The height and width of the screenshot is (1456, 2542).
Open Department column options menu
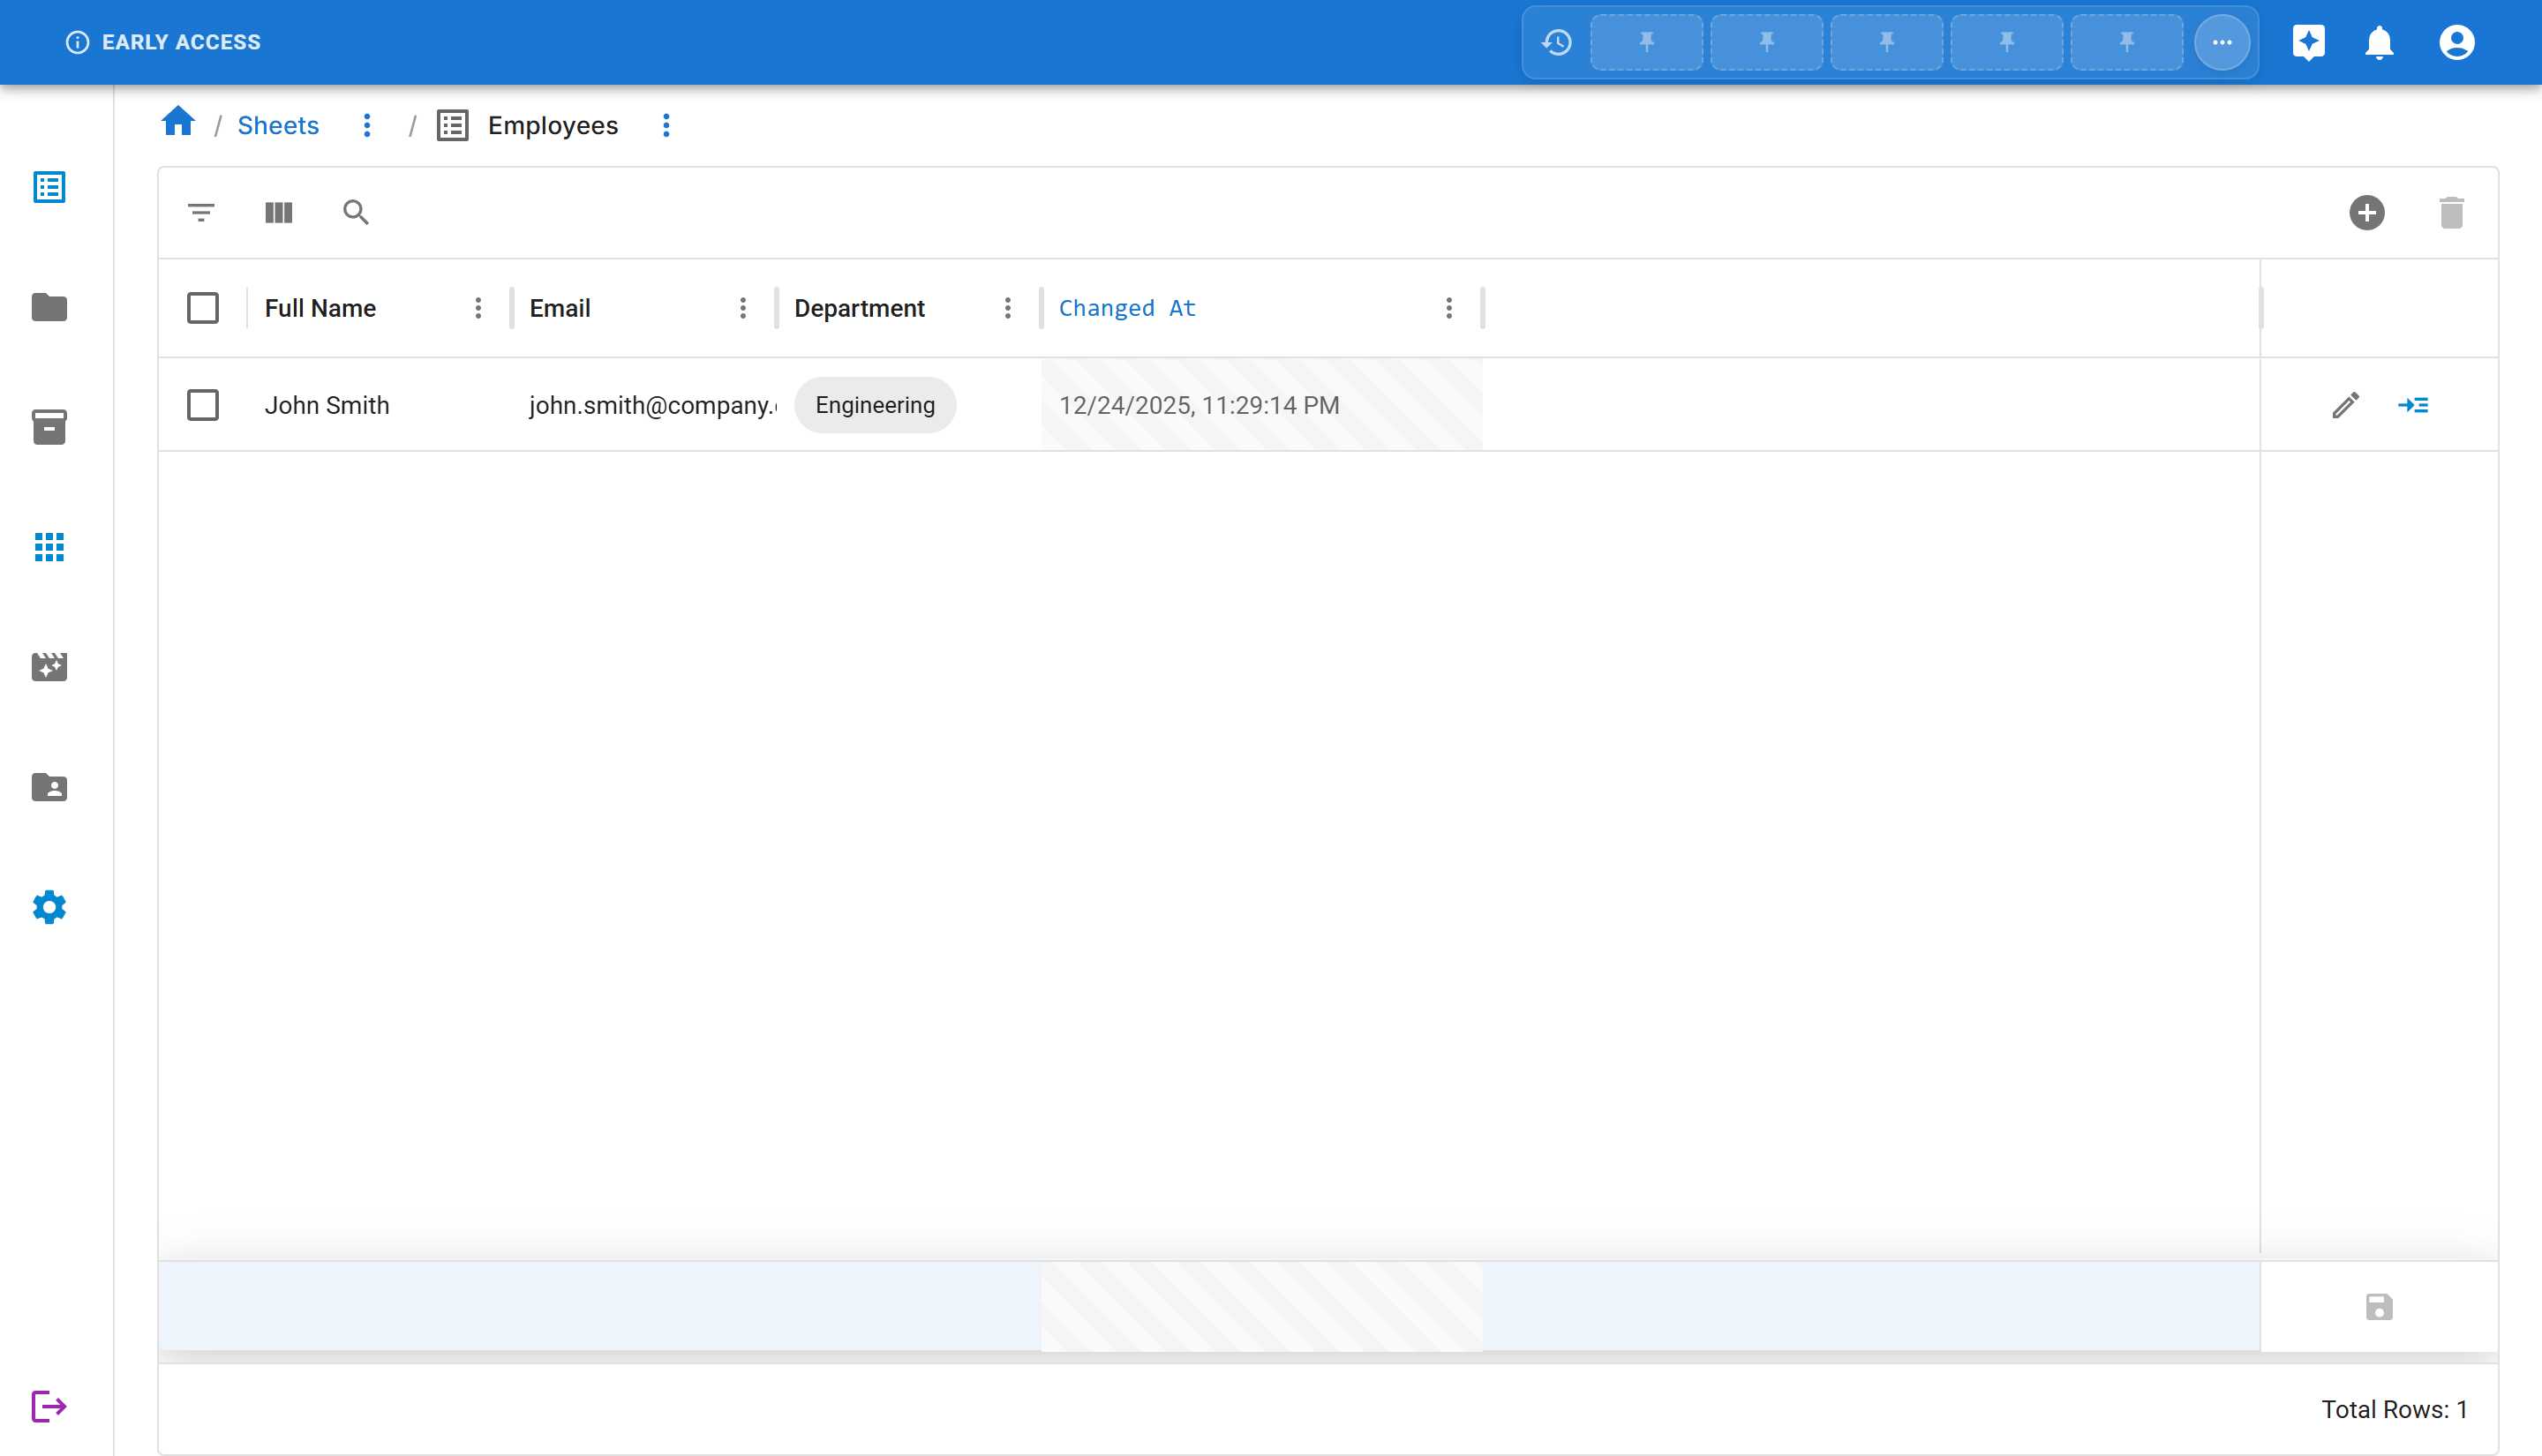click(1007, 308)
